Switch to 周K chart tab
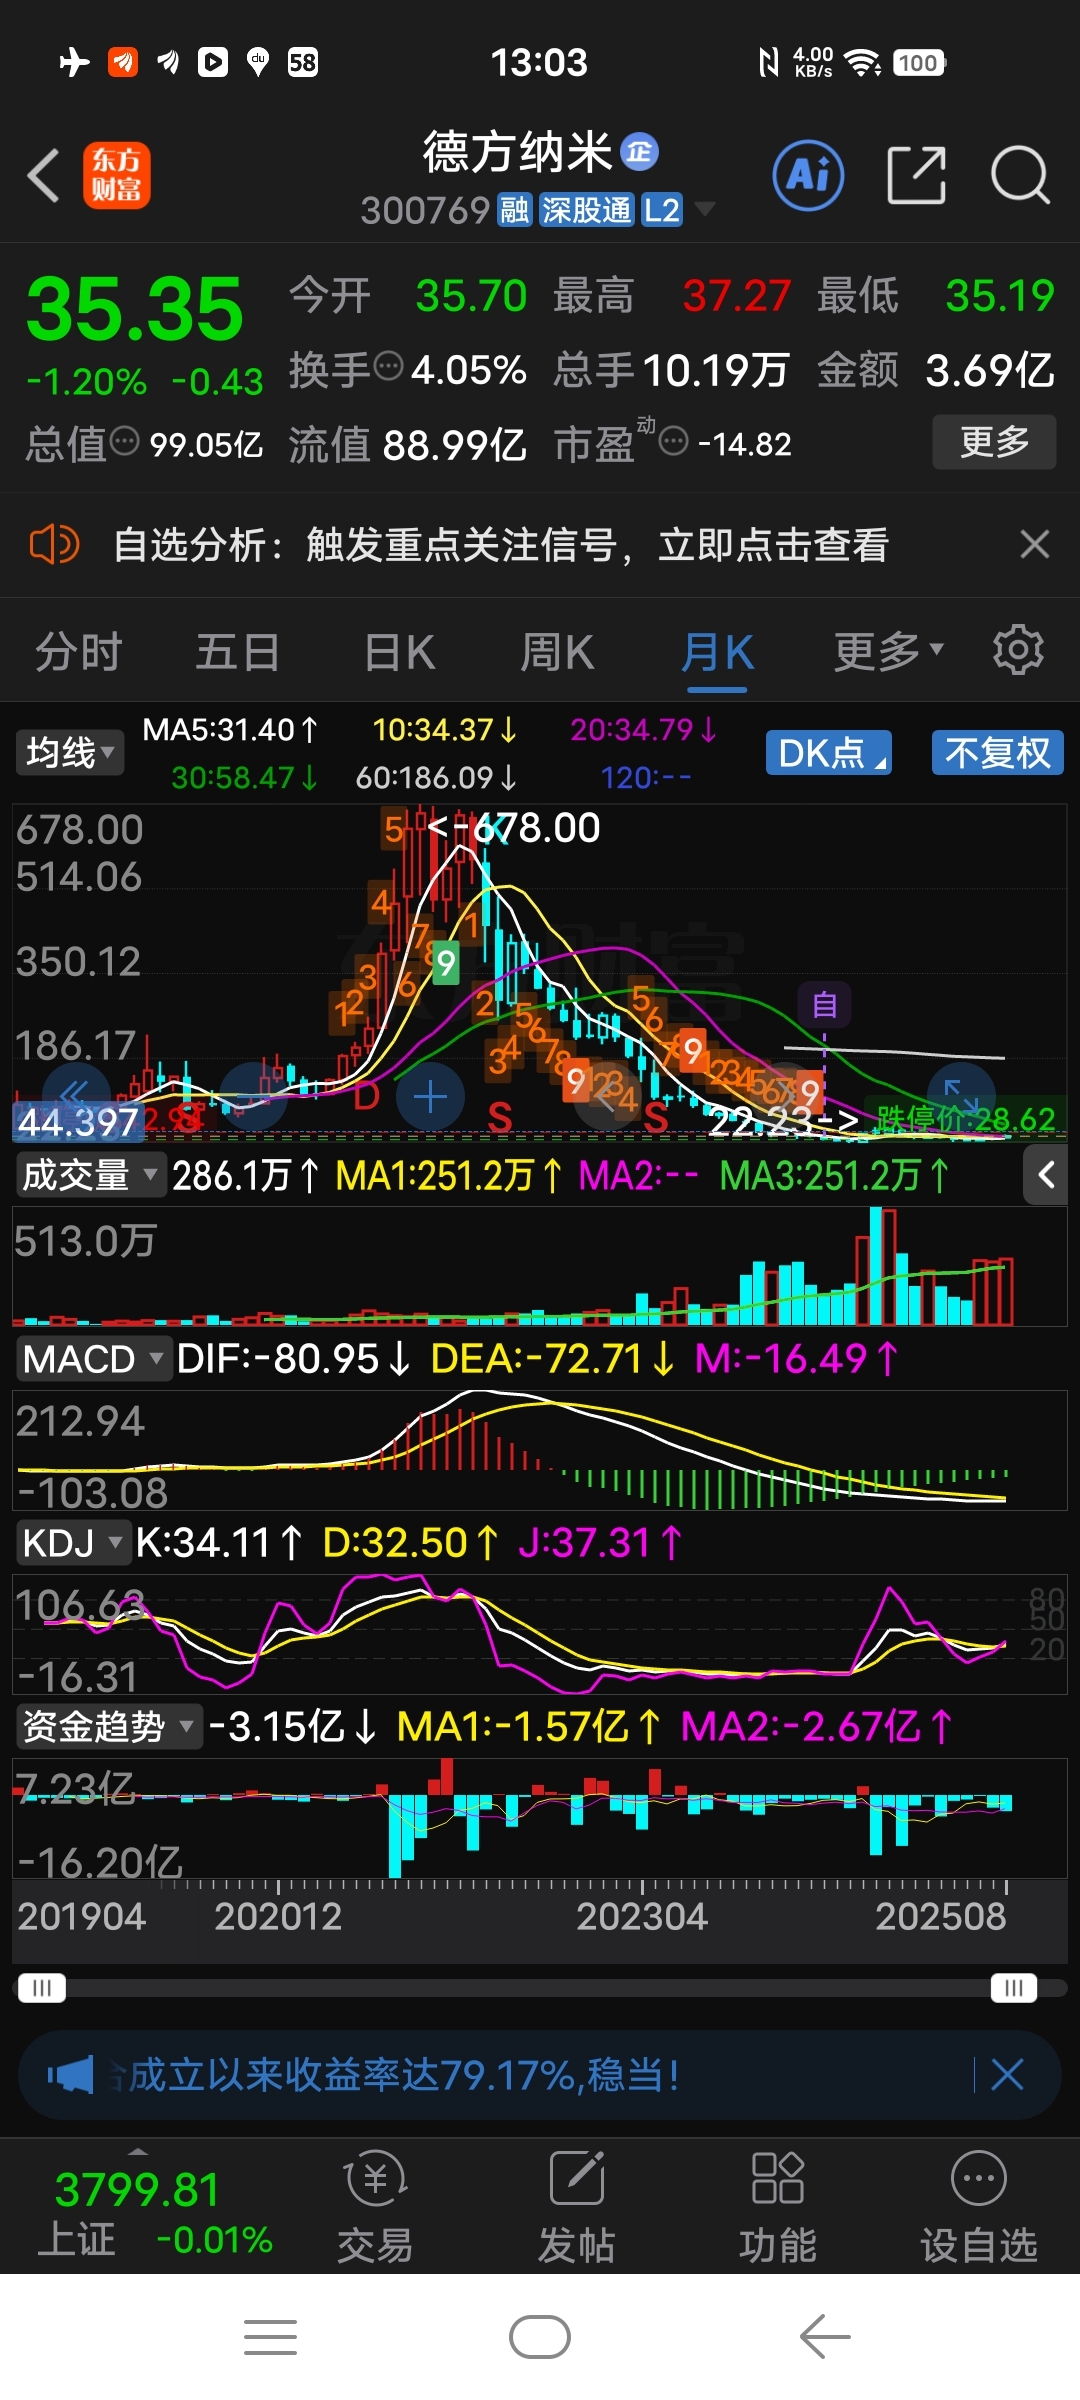Image resolution: width=1080 pixels, height=2400 pixels. tap(557, 652)
